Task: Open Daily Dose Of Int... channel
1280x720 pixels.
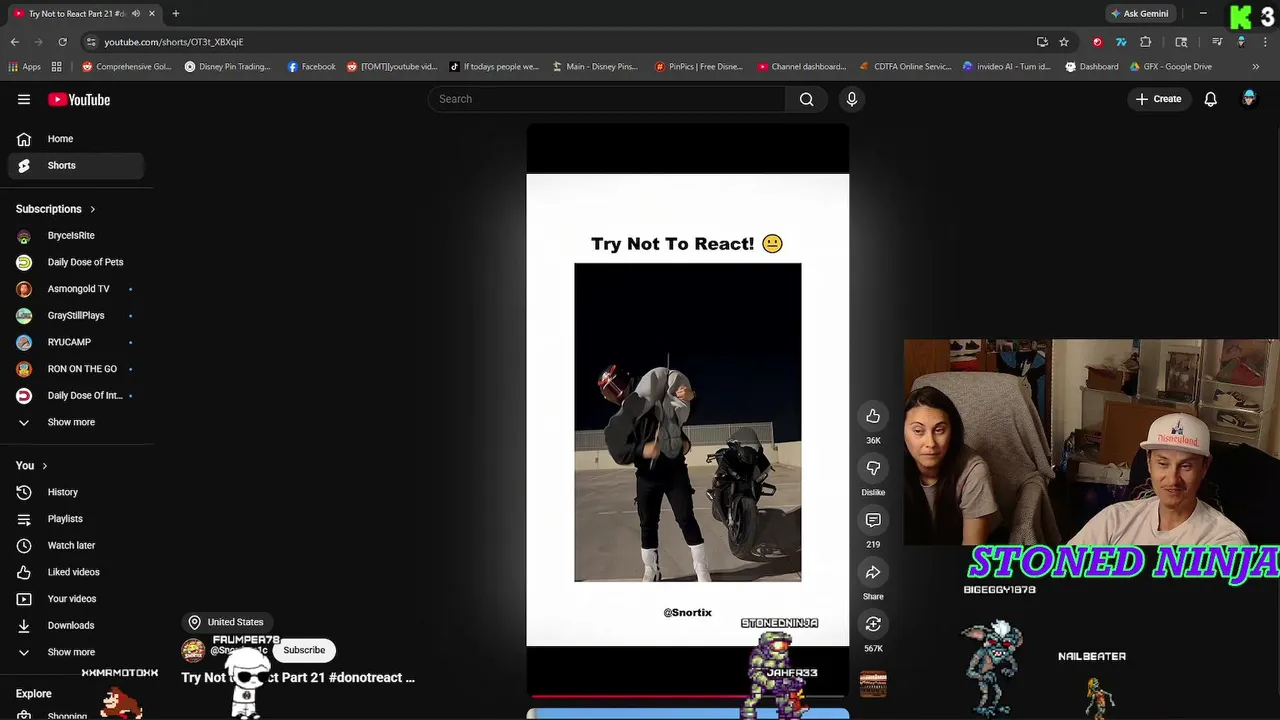Action: coord(75,395)
